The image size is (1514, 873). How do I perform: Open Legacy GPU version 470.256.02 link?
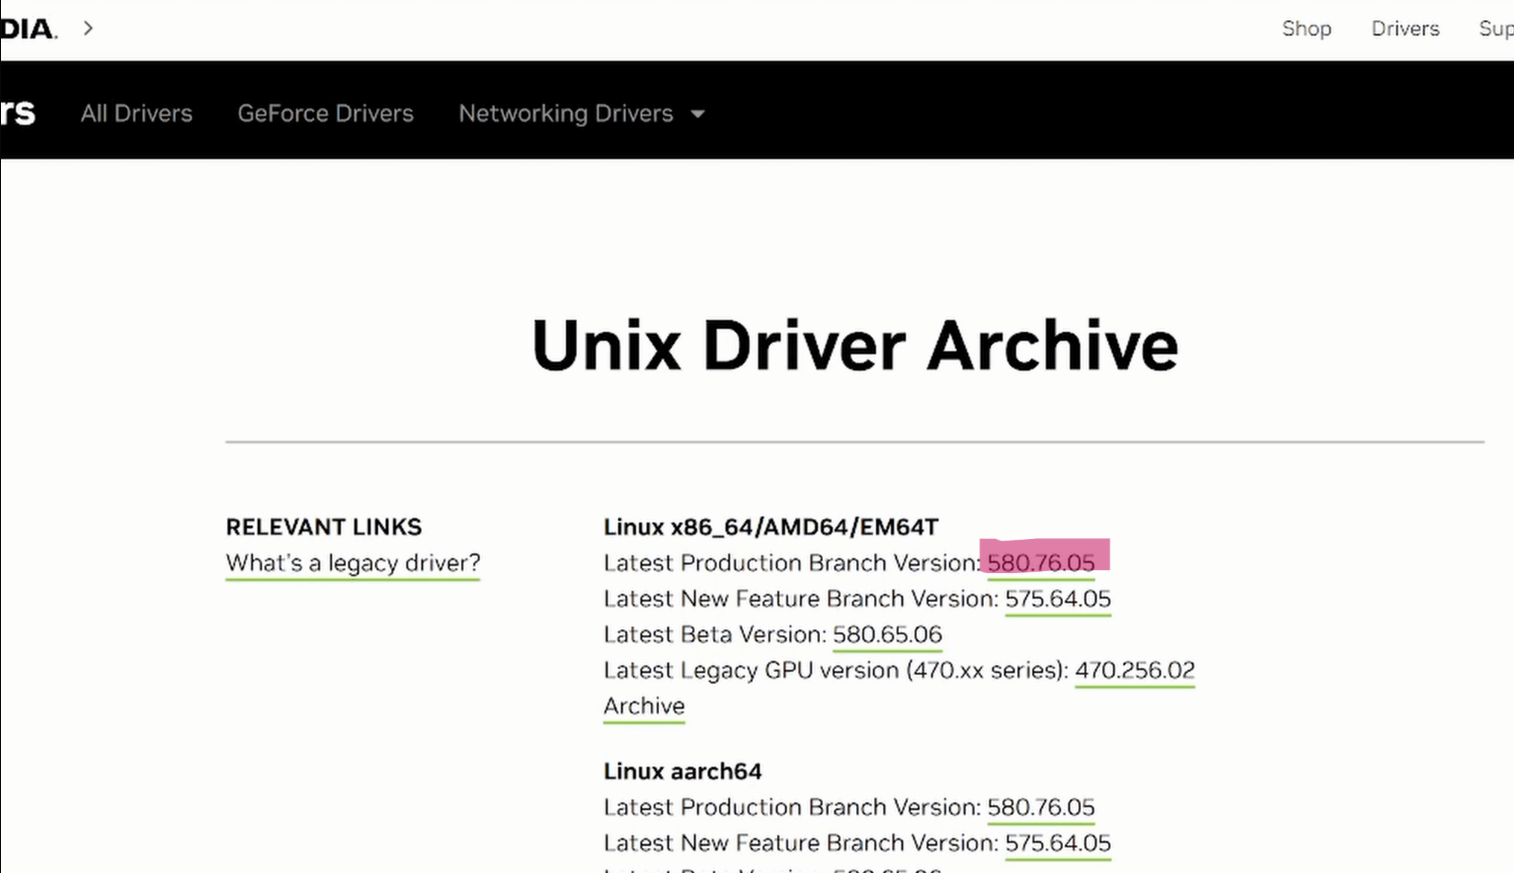click(1134, 671)
